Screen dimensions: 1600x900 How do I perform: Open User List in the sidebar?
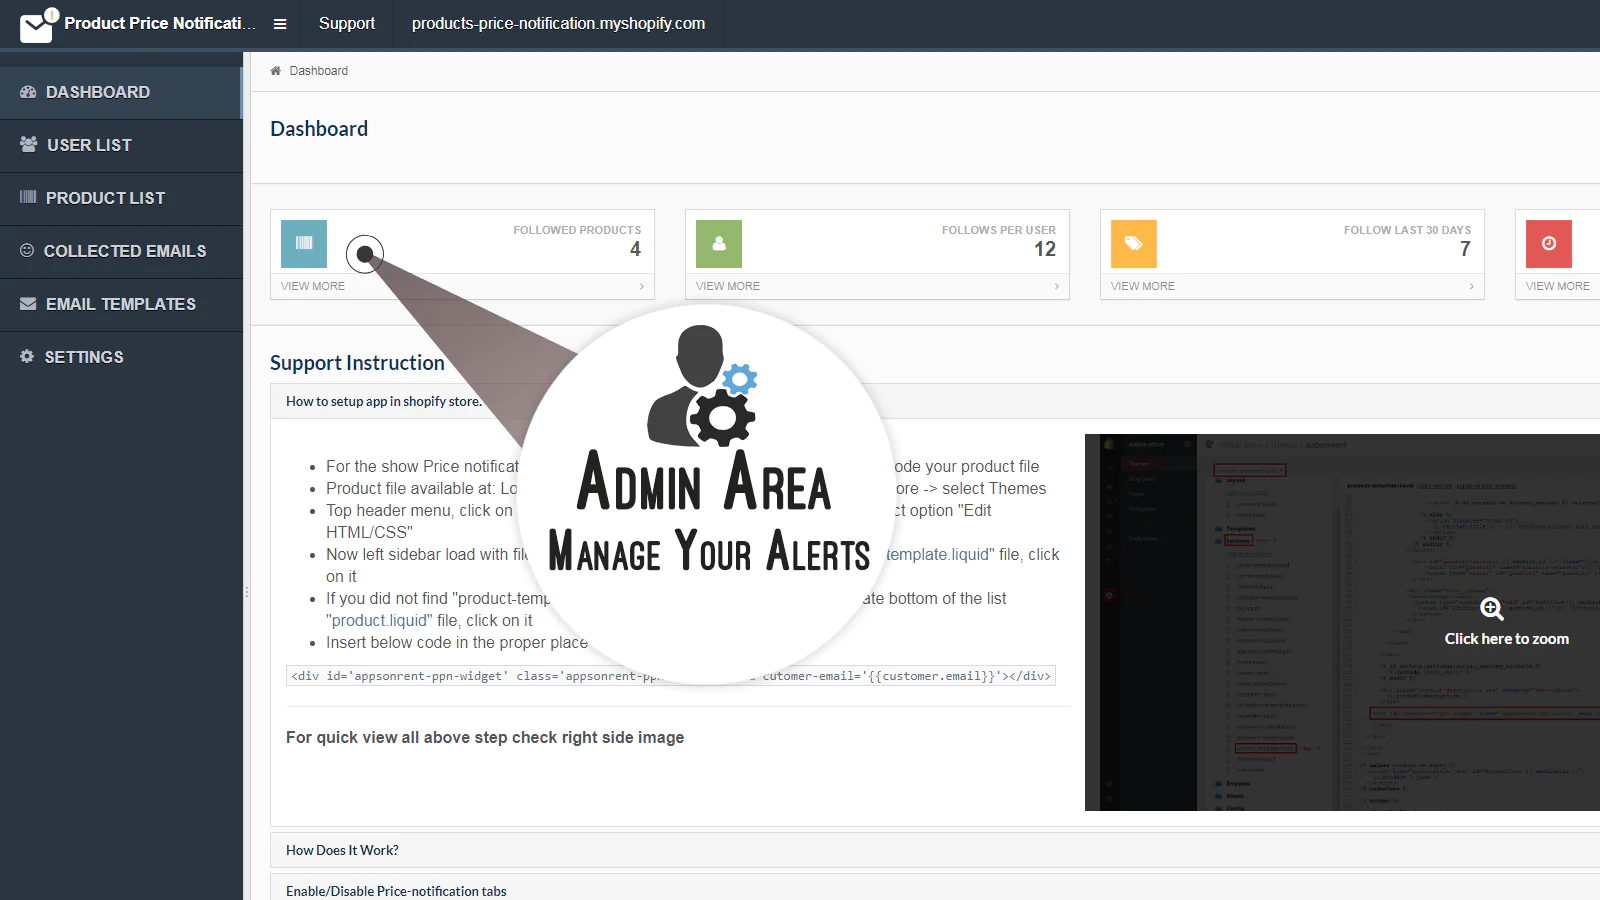coord(121,145)
